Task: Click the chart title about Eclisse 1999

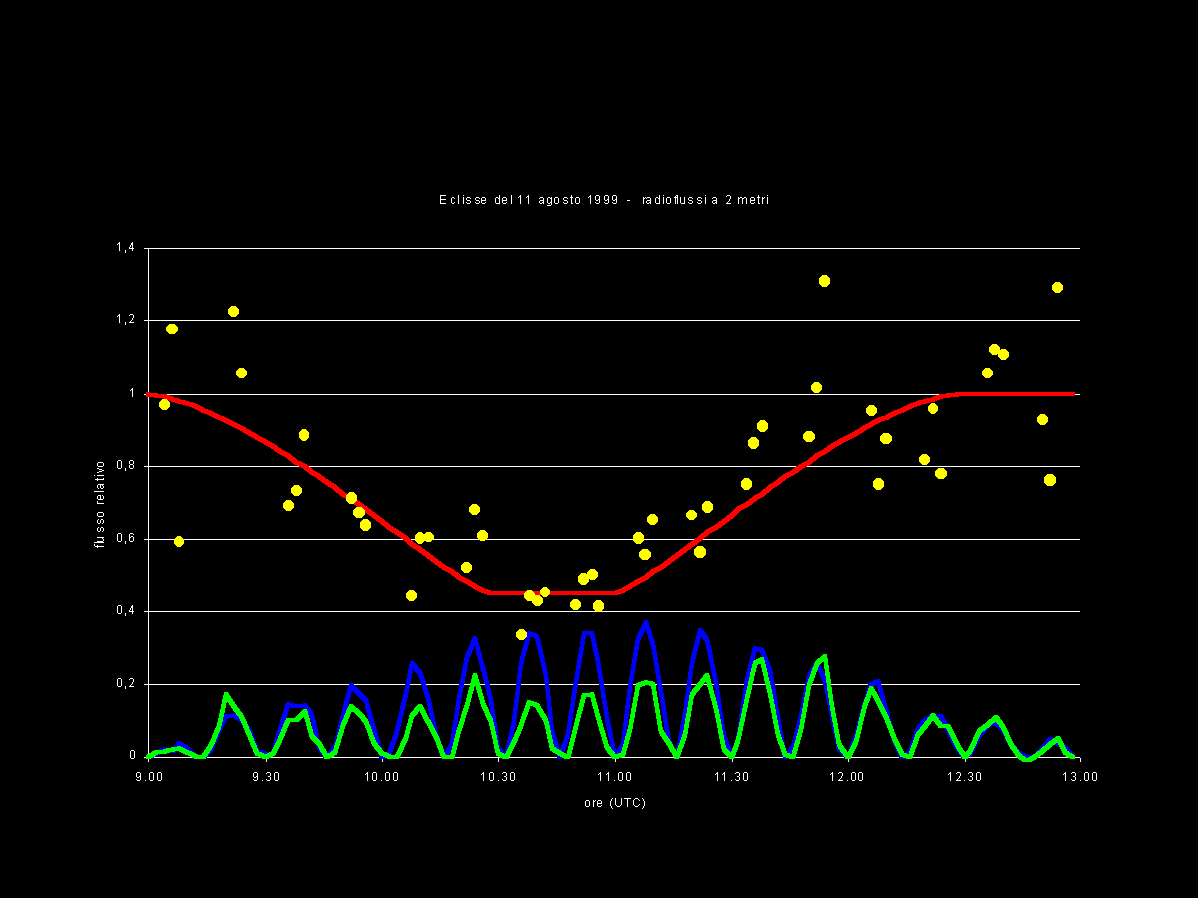Action: click(x=603, y=200)
